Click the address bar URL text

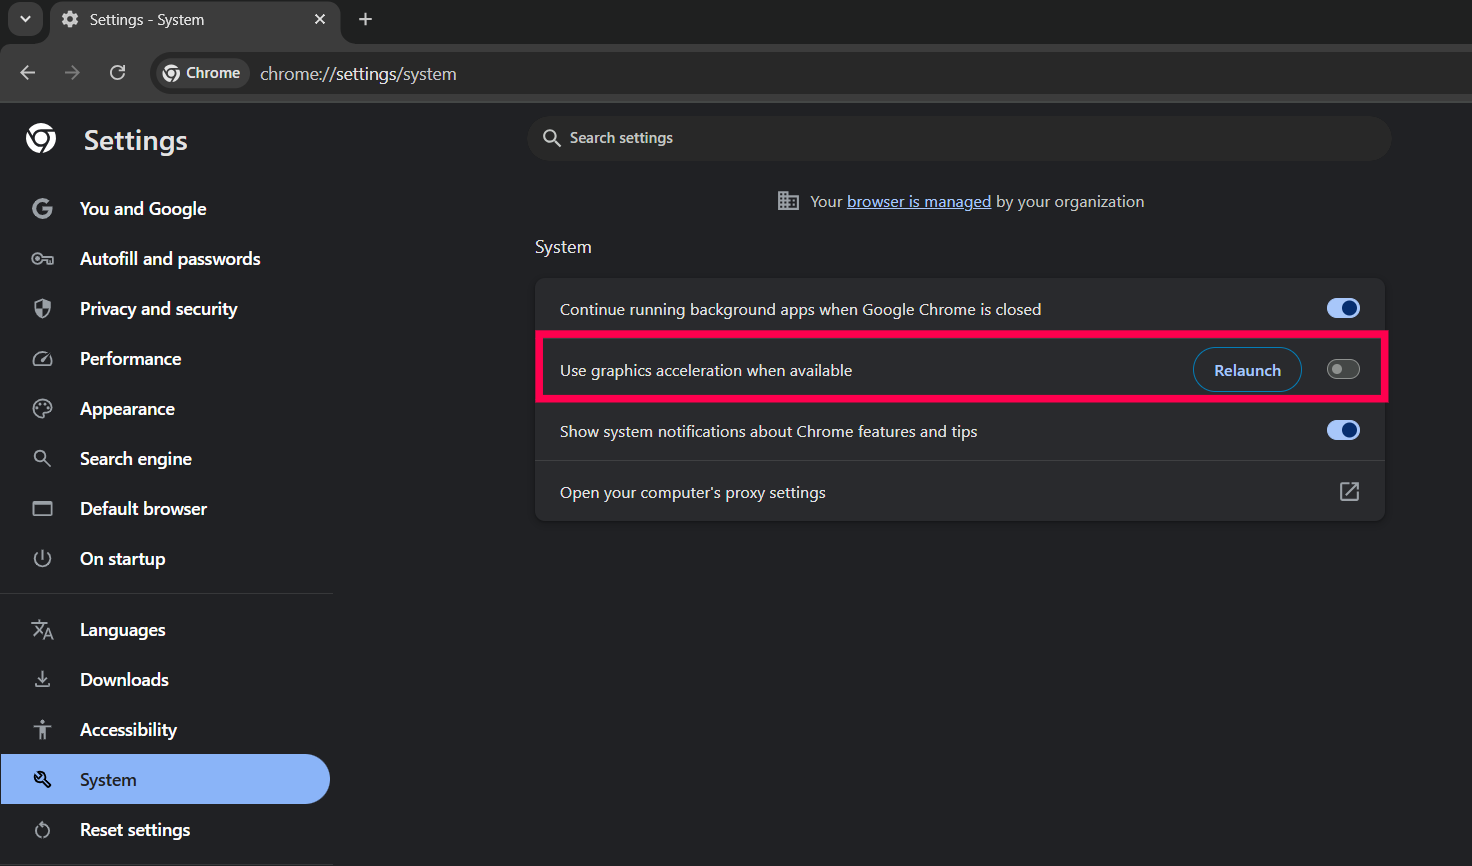(x=358, y=74)
